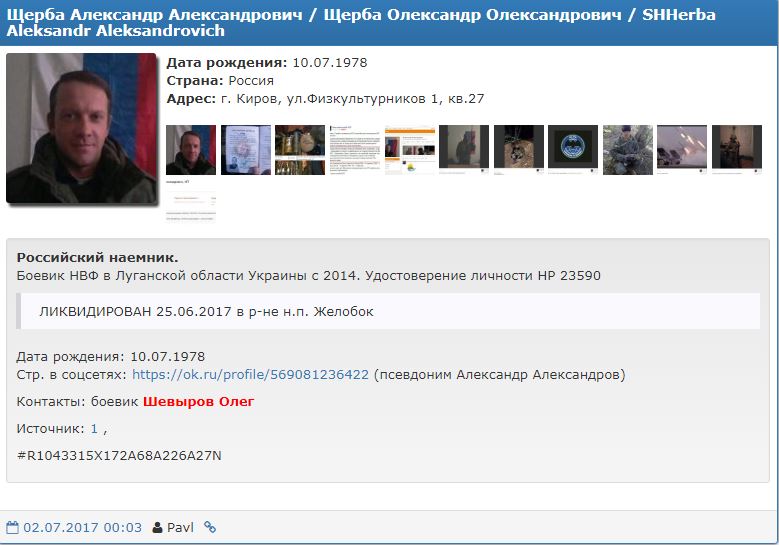Image resolution: width=779 pixels, height=545 pixels.
Task: Open the text document screenshot thumbnail
Action: (x=355, y=150)
